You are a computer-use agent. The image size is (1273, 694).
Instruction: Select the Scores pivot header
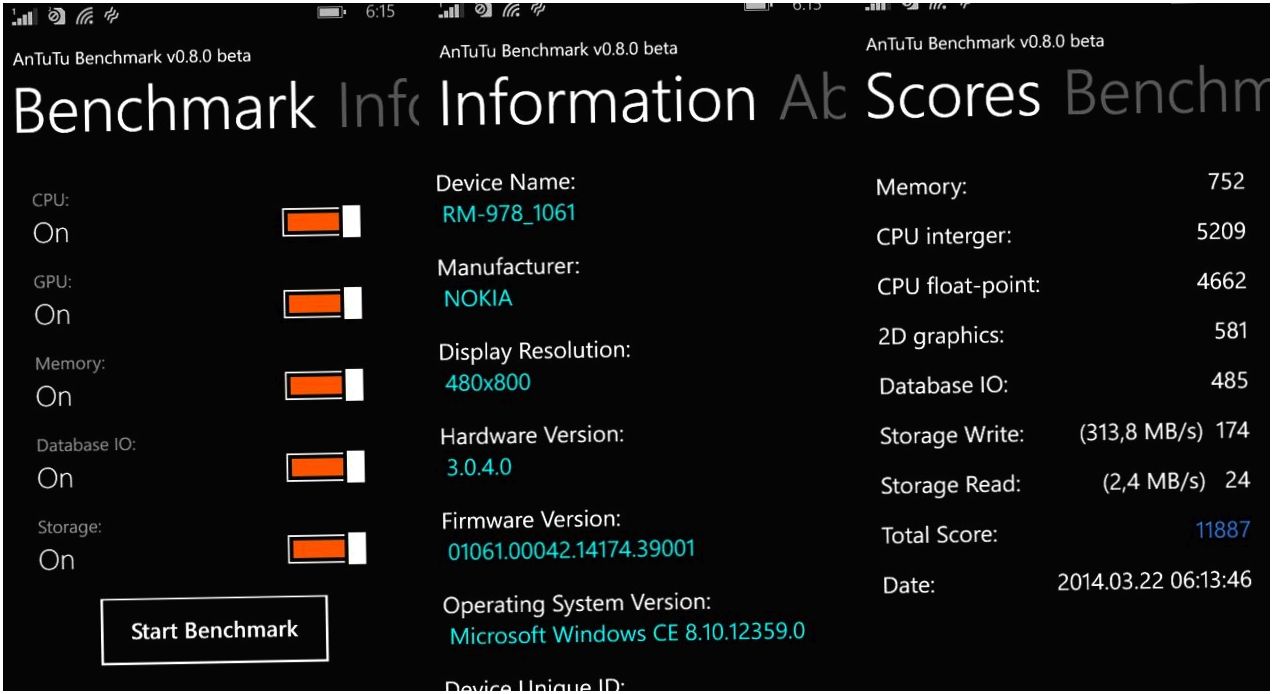click(953, 96)
